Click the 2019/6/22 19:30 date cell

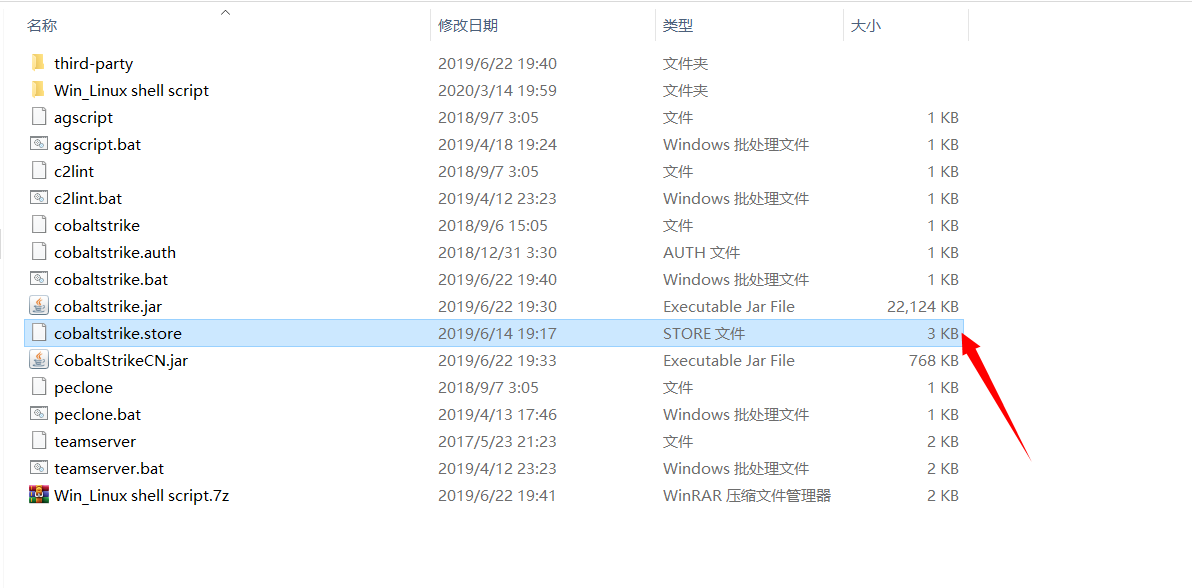[497, 307]
